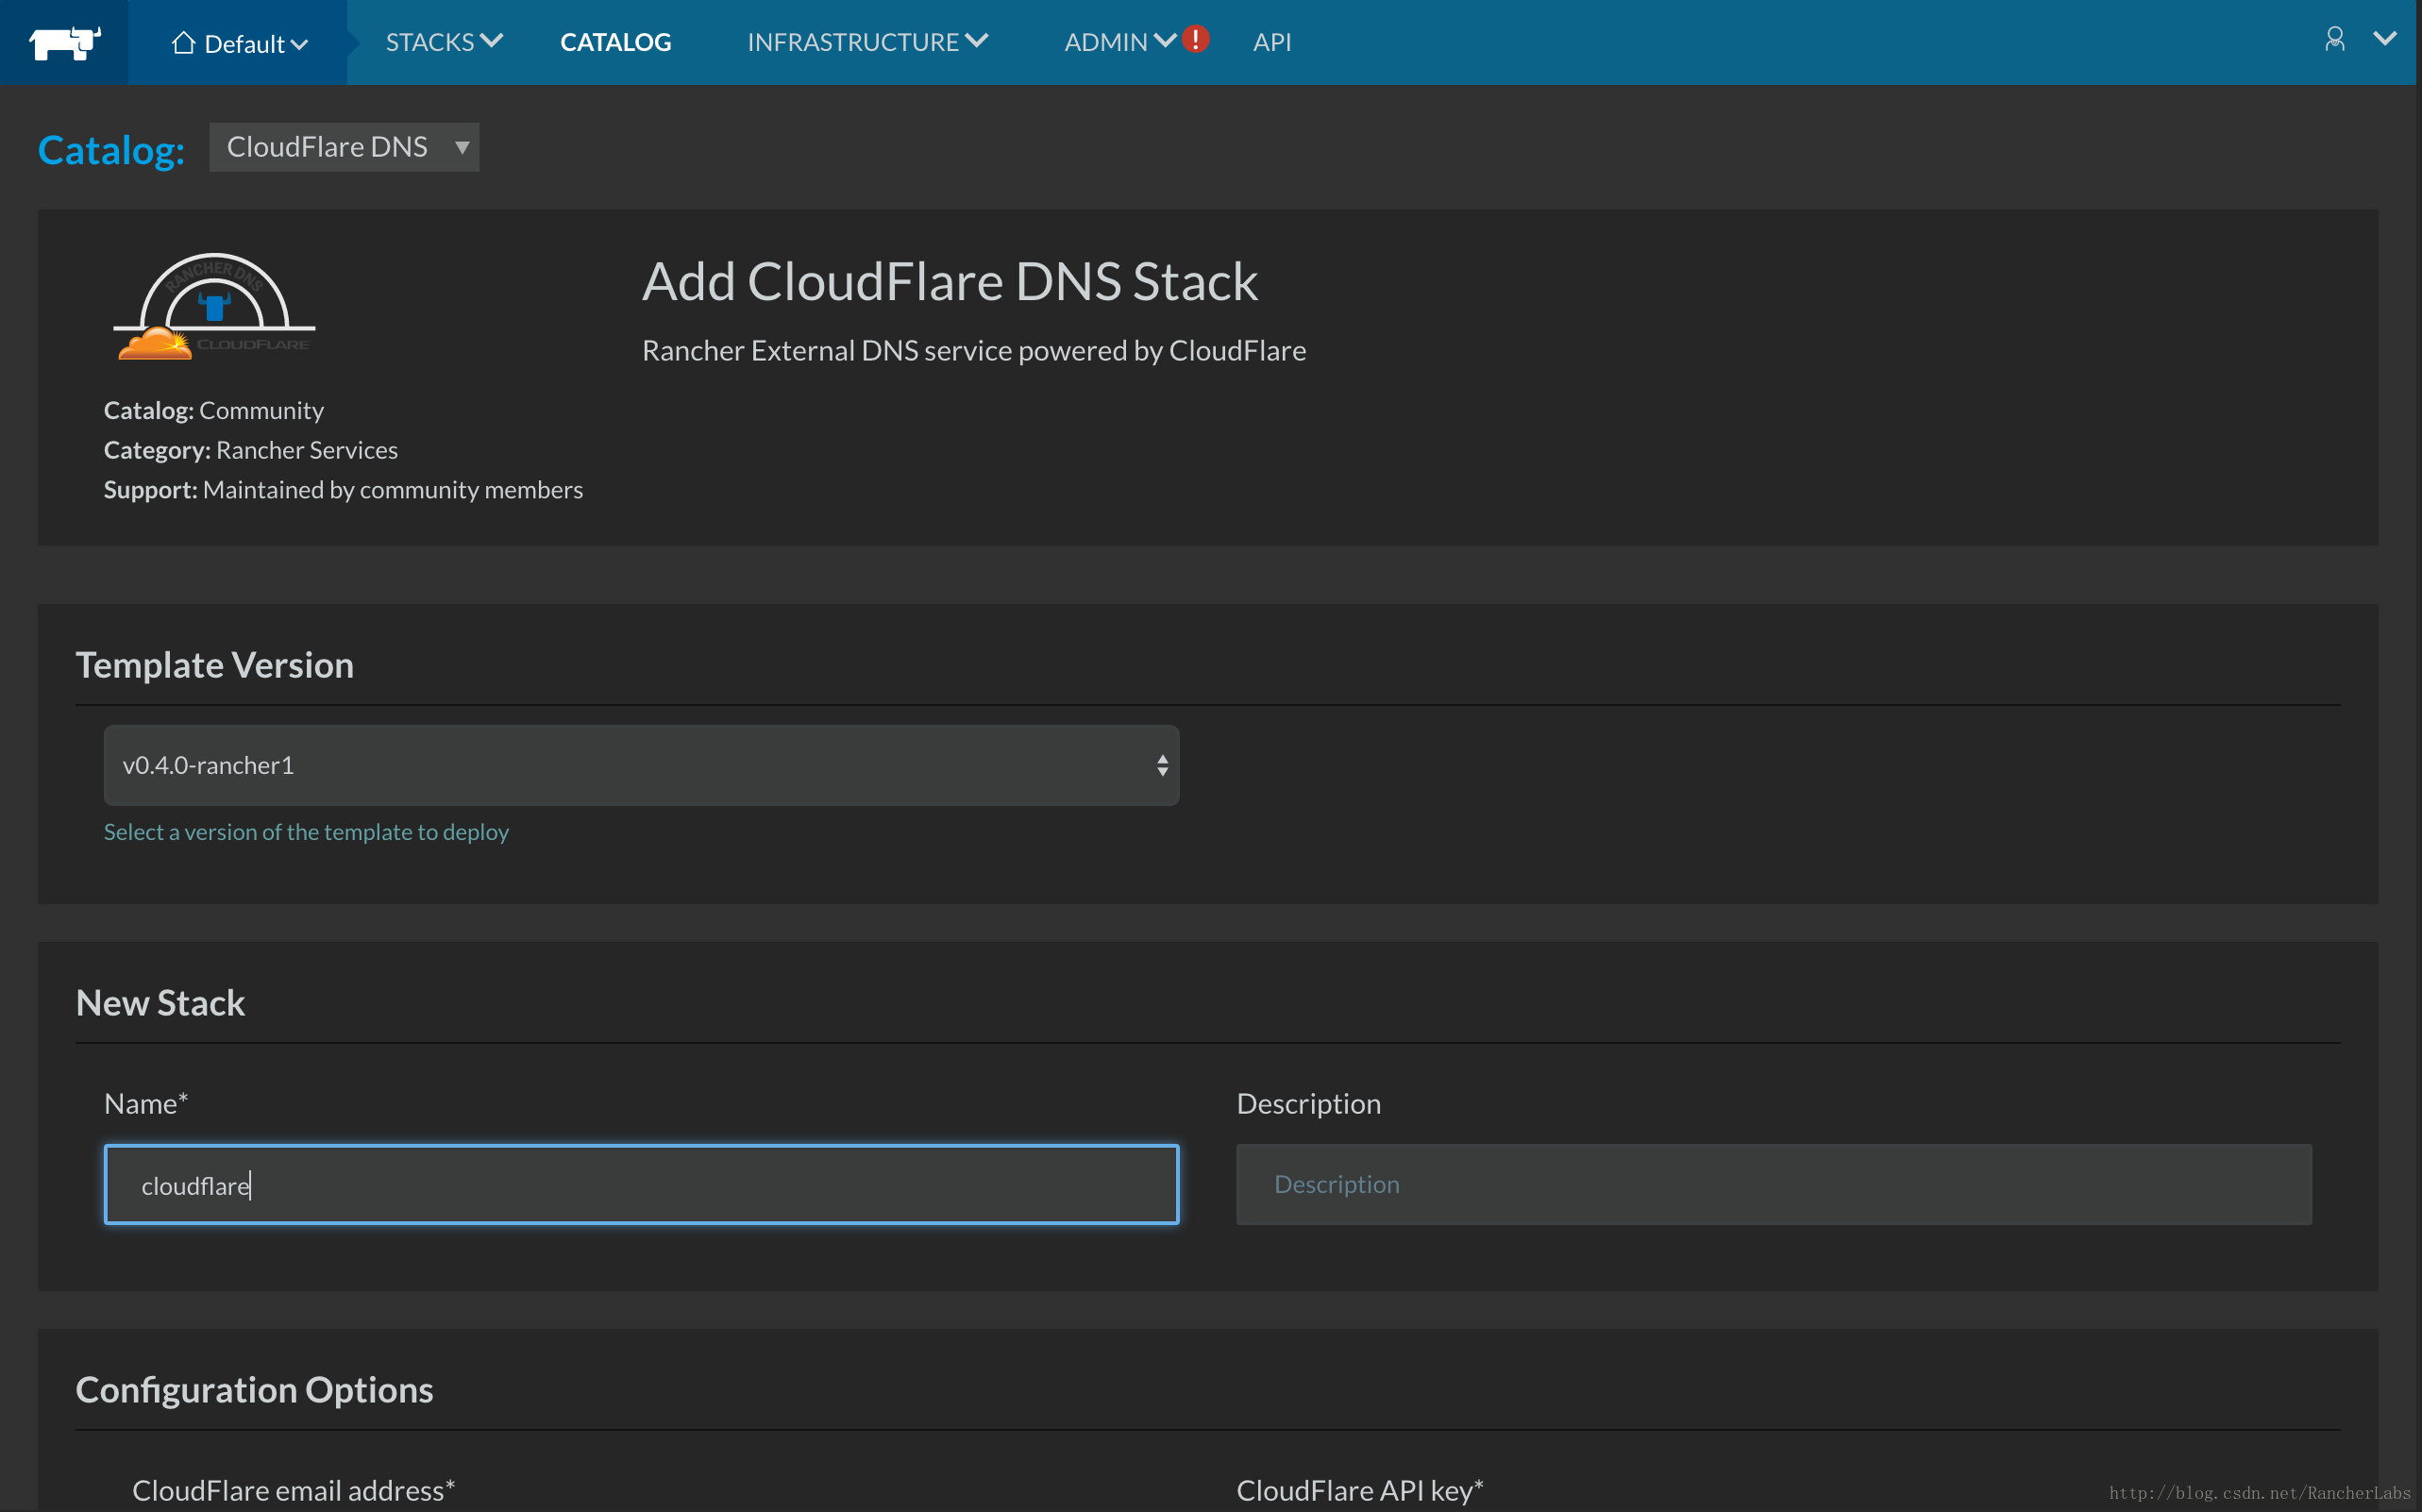Select template version v0.4.0-rancher1 dropdown
This screenshot has width=2422, height=1512.
click(641, 765)
